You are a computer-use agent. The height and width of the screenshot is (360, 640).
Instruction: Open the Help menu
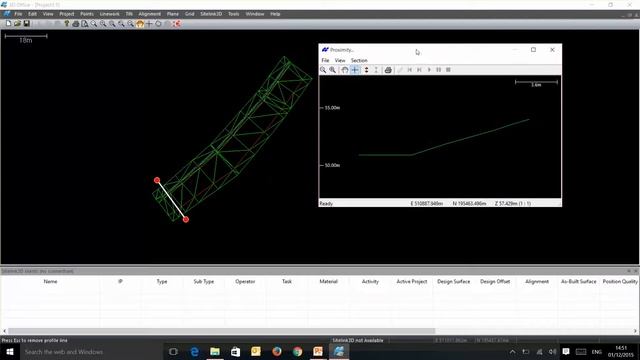[275, 14]
